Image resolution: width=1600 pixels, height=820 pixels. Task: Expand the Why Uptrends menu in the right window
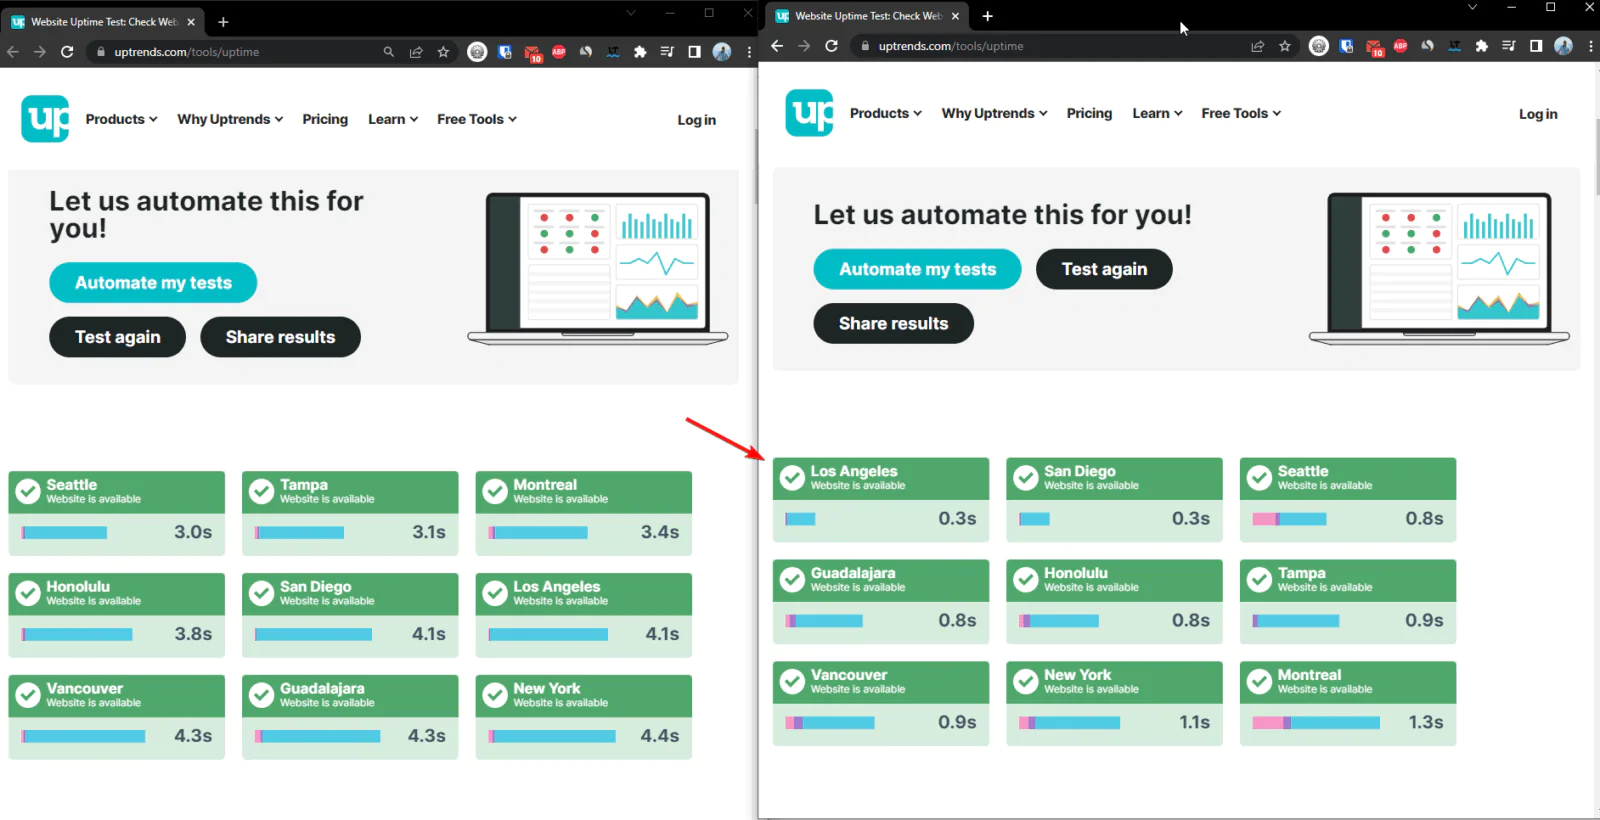click(x=994, y=113)
